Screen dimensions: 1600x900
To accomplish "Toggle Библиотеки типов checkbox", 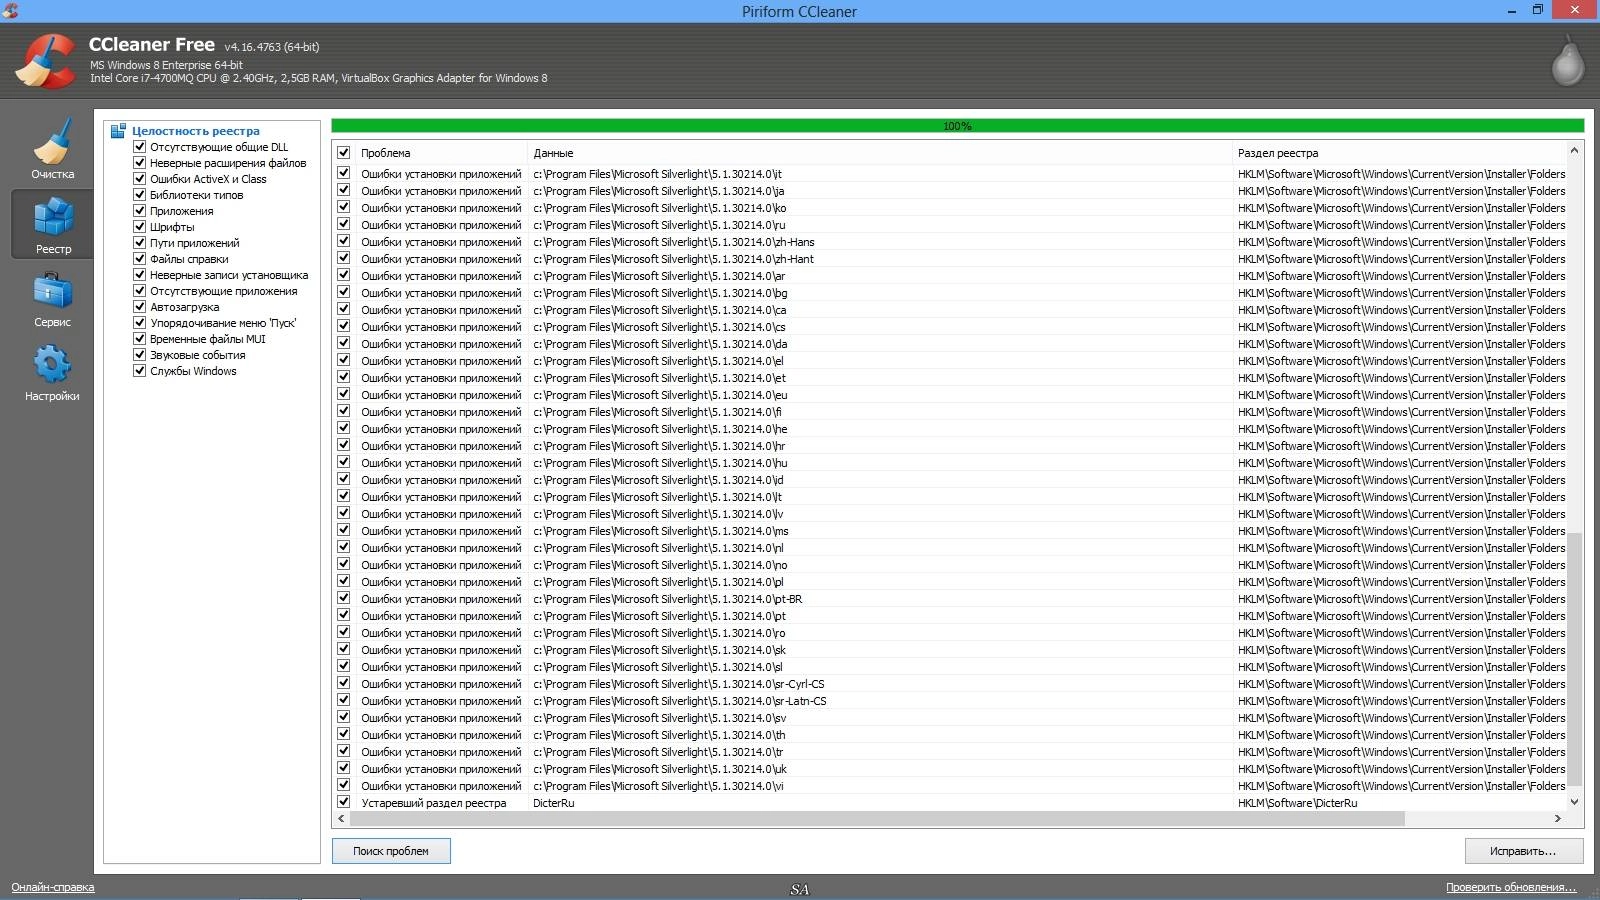I will pyautogui.click(x=140, y=195).
